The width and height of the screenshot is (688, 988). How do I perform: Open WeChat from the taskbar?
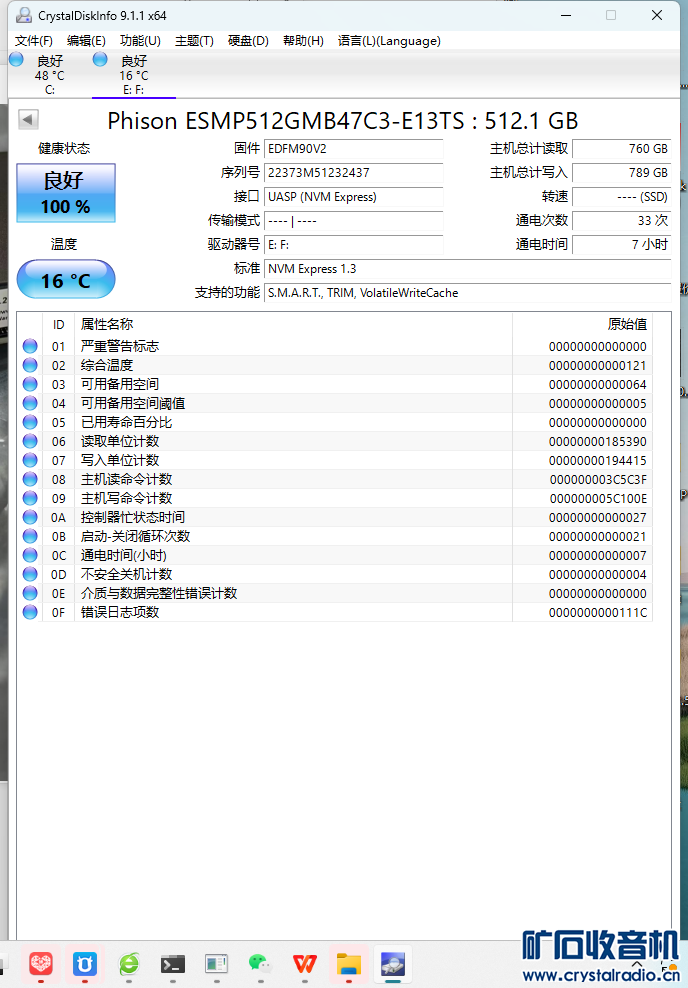pyautogui.click(x=260, y=963)
